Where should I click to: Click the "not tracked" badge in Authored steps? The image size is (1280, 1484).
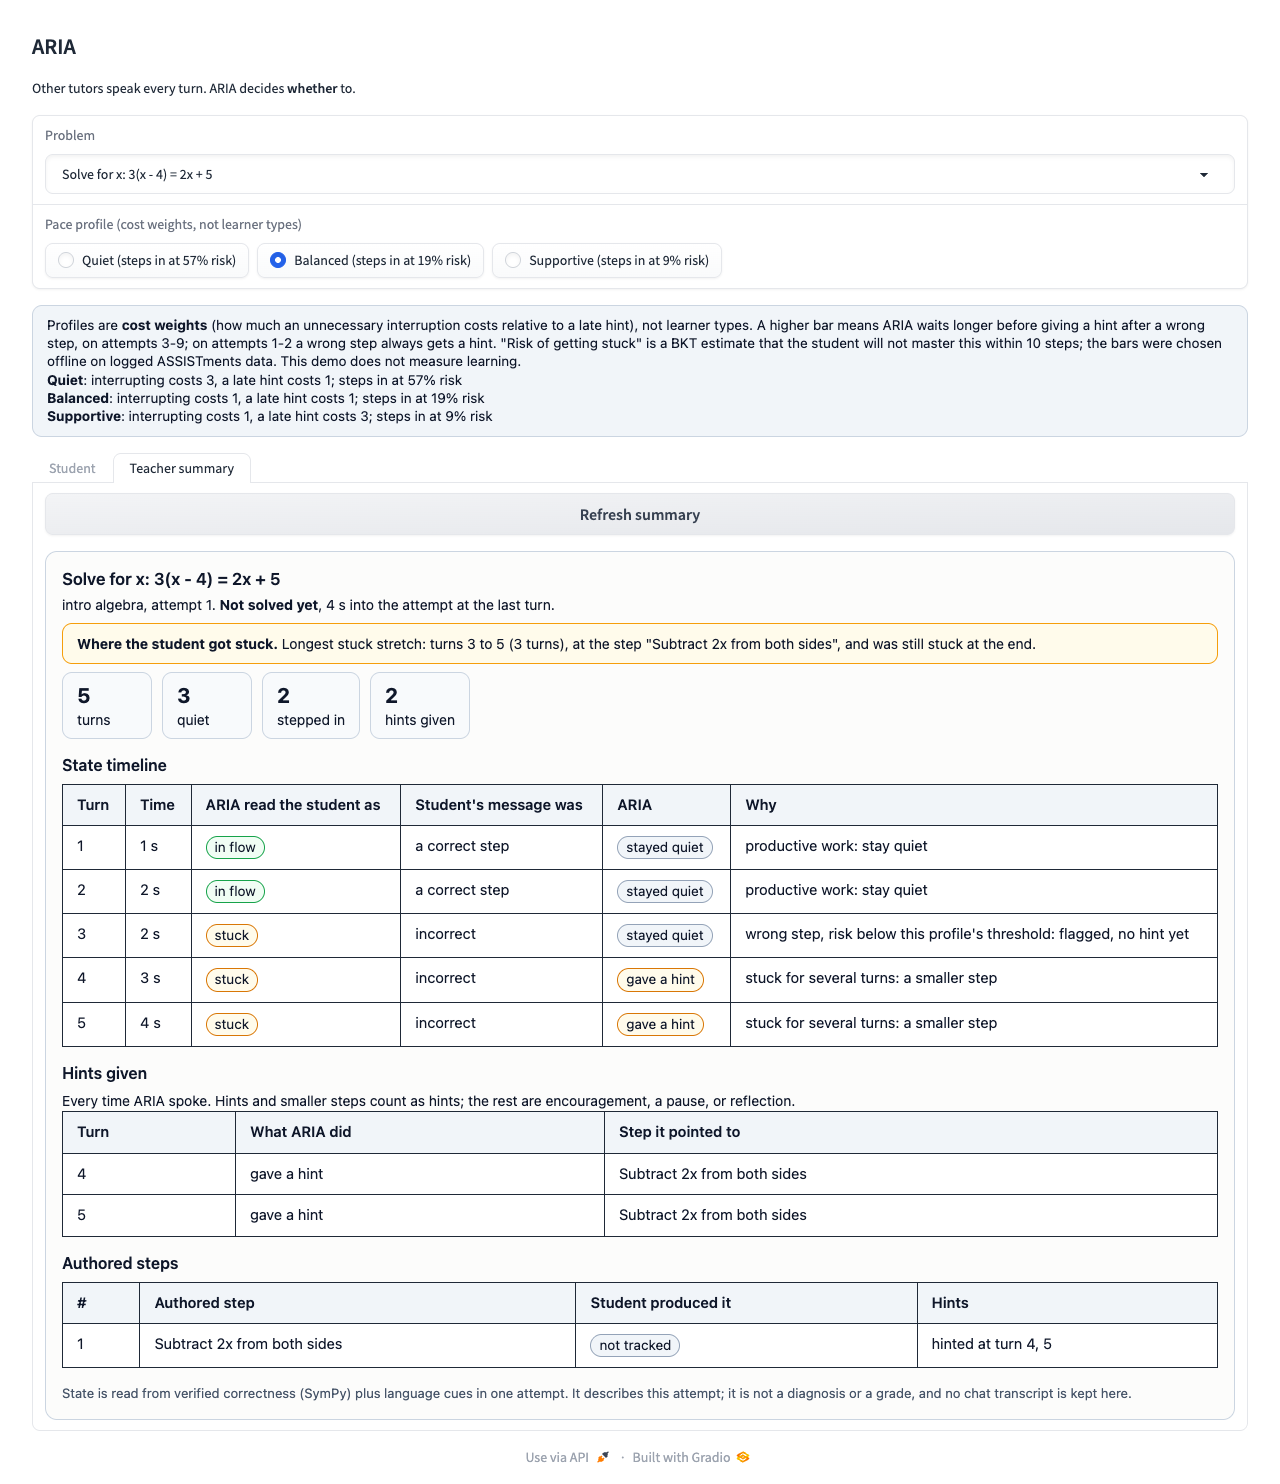(x=635, y=1346)
